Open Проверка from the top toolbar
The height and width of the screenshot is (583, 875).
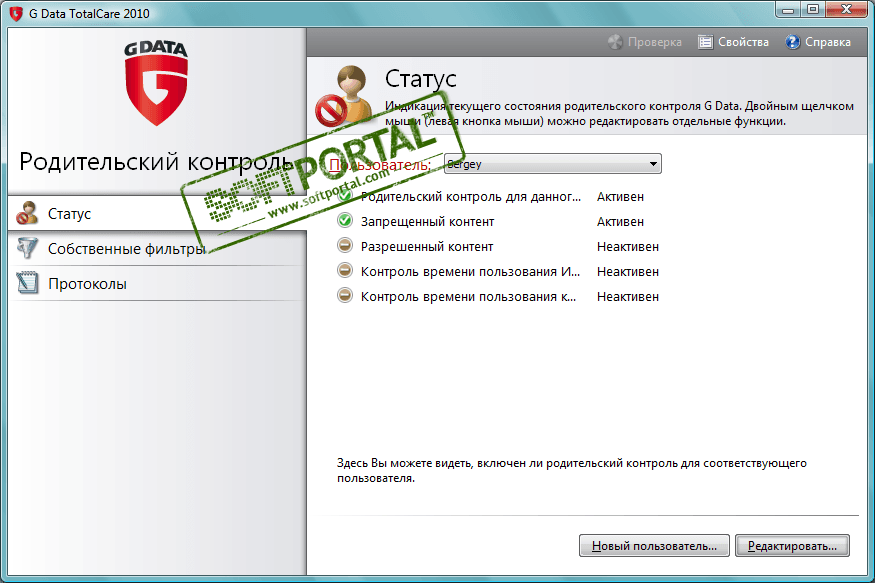pyautogui.click(x=645, y=42)
